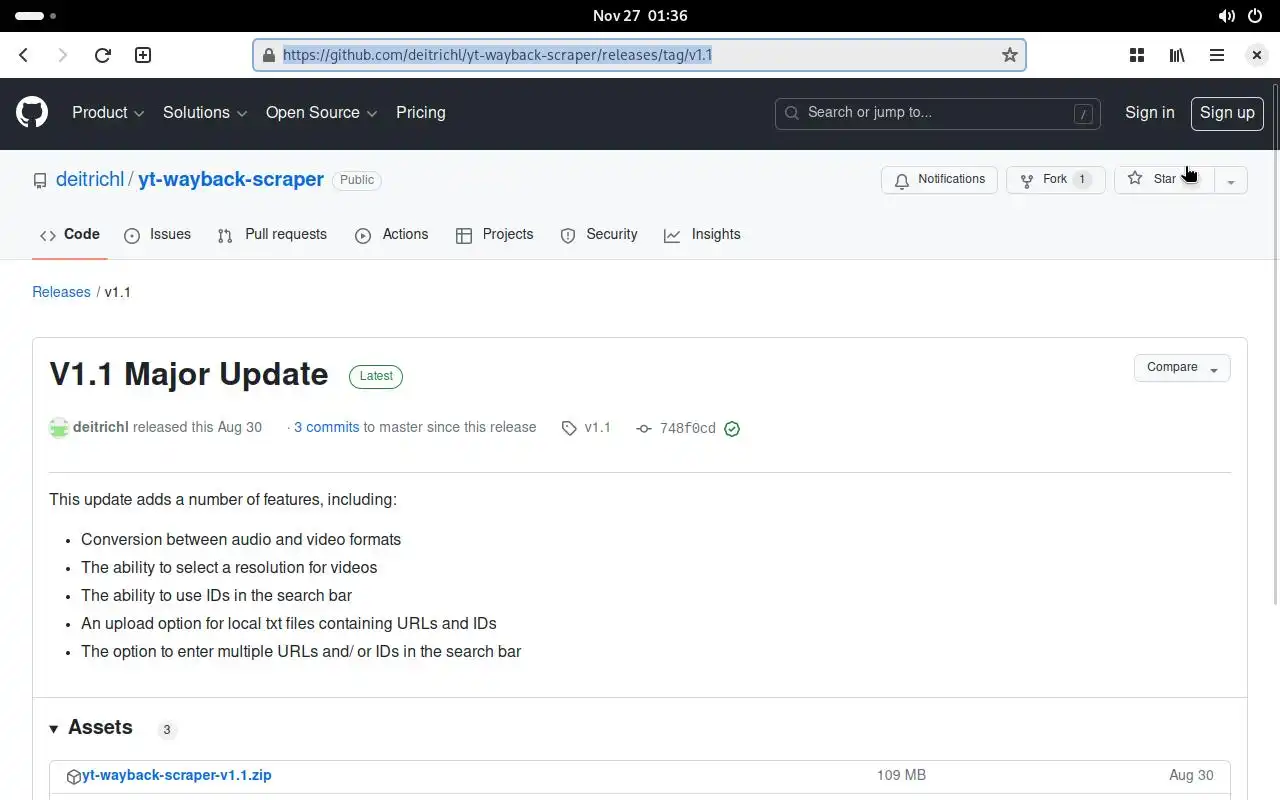This screenshot has height=800, width=1280.
Task: Expand the Solutions dropdown
Action: click(205, 113)
